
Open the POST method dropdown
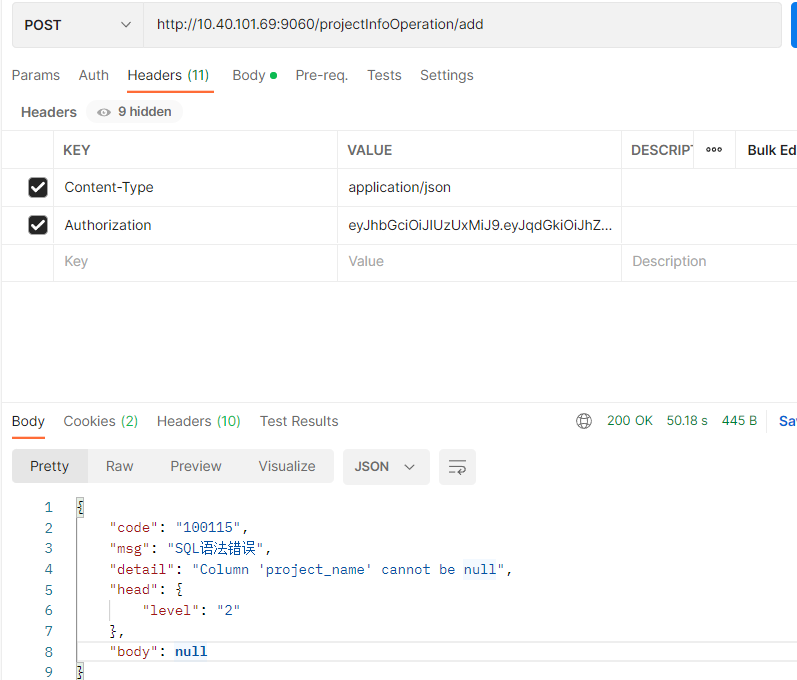click(x=77, y=25)
